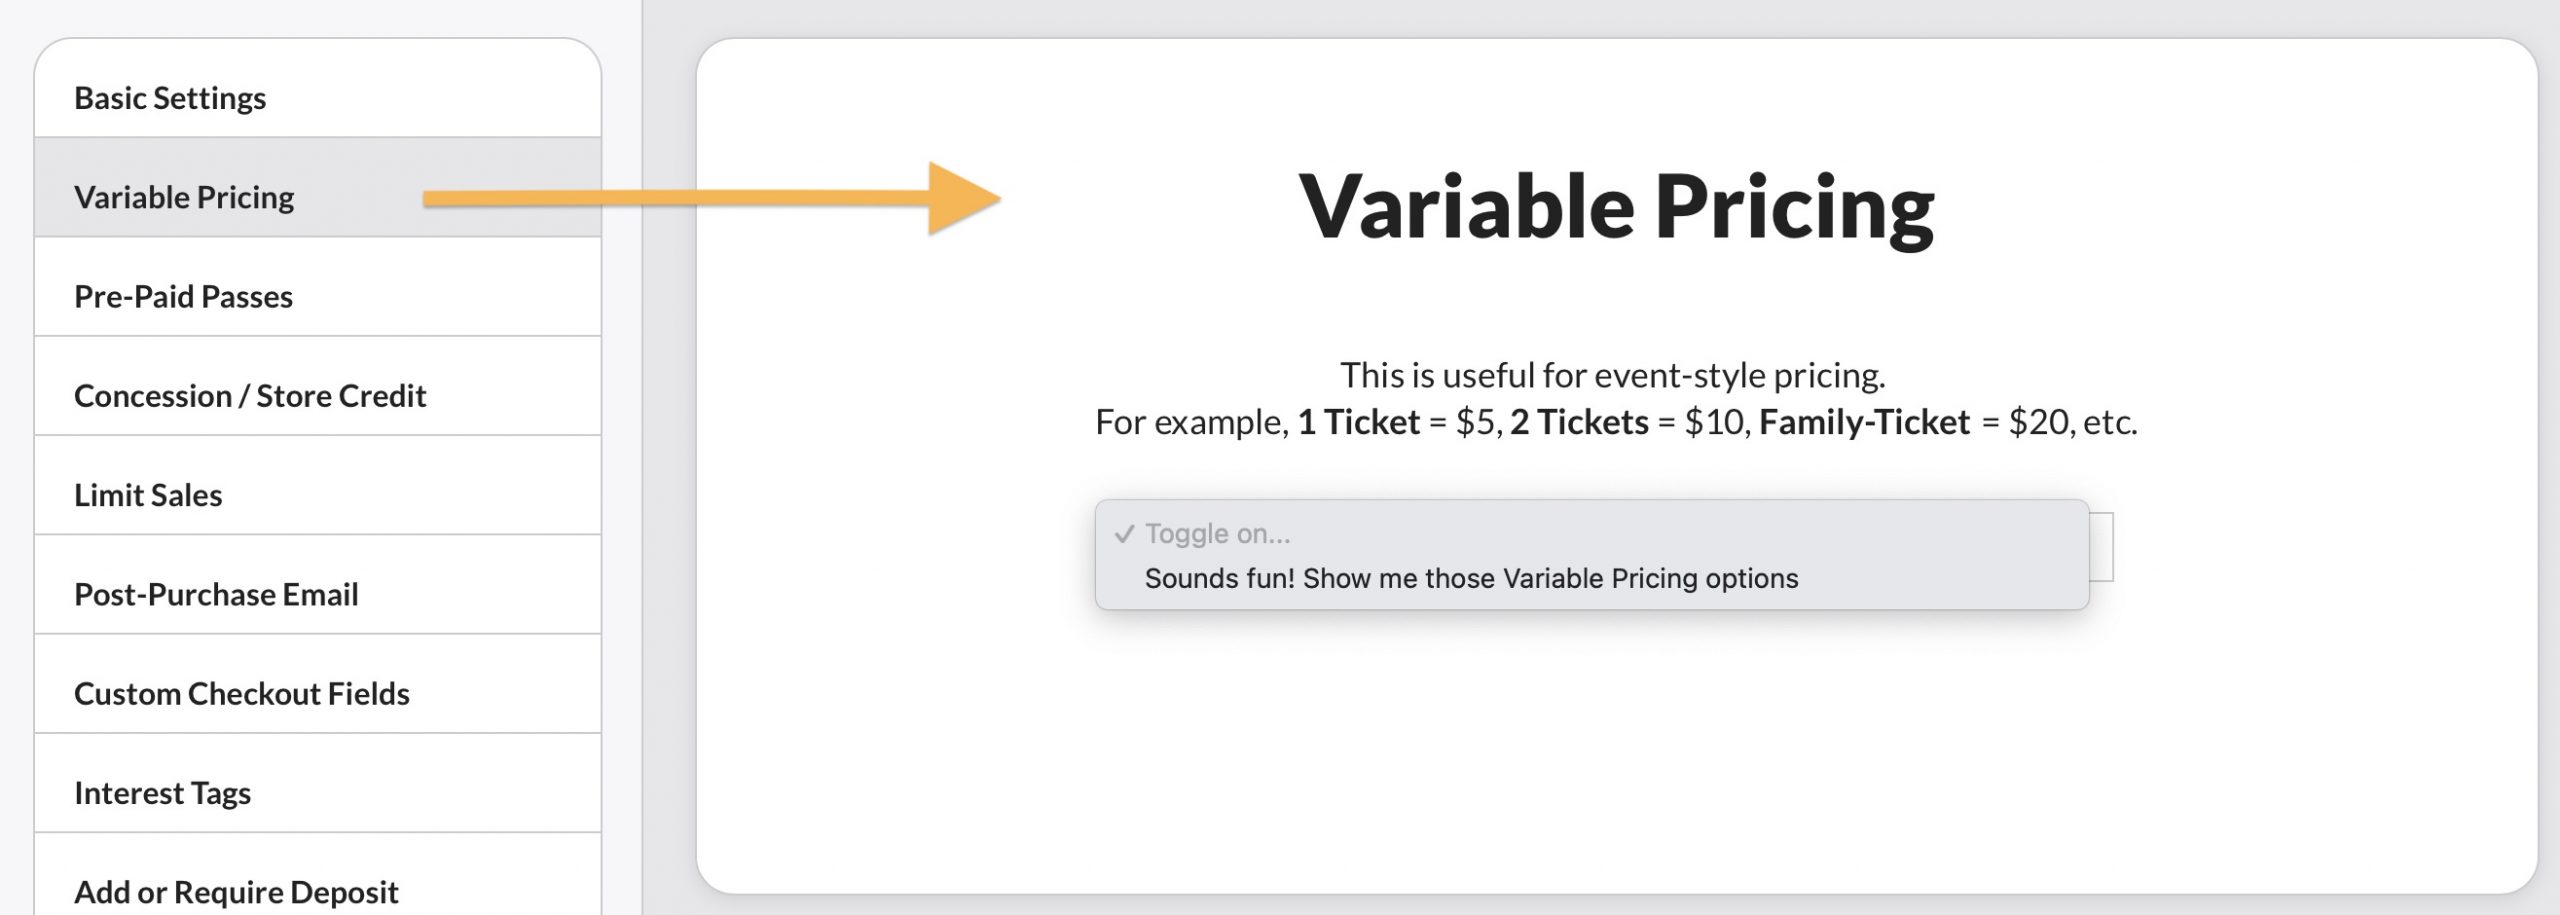Viewport: 2560px width, 915px height.
Task: Click the '$20, etc.' price text
Action: (2072, 422)
